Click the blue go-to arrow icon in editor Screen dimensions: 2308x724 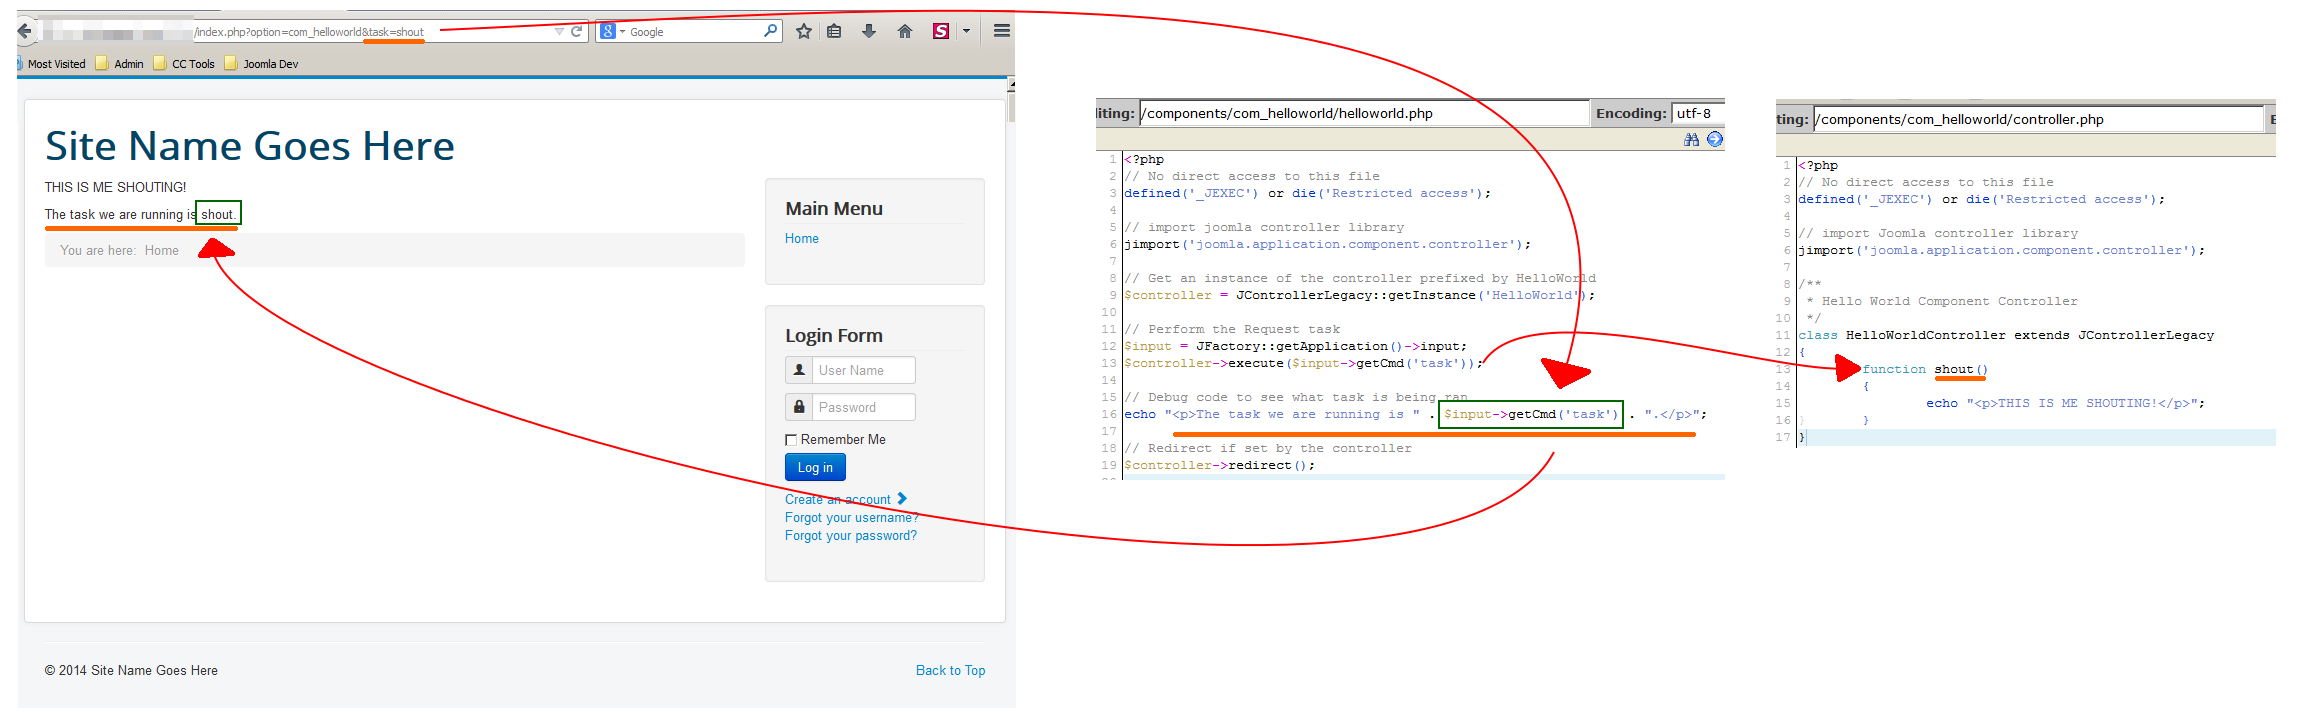coord(1715,140)
